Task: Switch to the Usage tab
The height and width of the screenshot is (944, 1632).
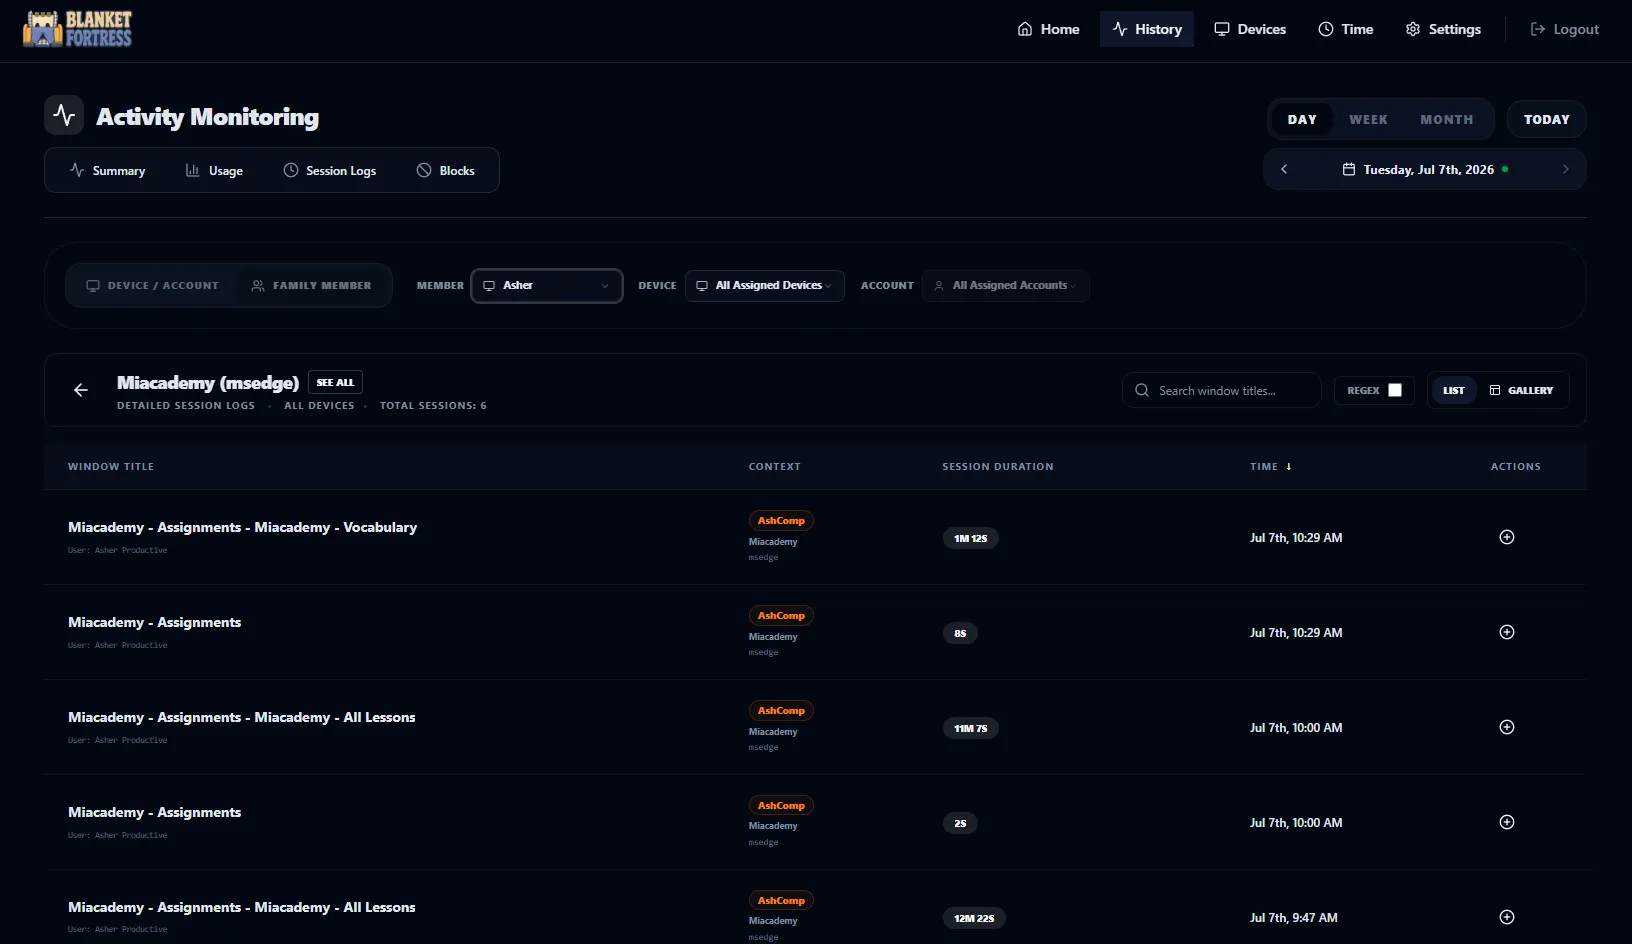Action: point(214,171)
